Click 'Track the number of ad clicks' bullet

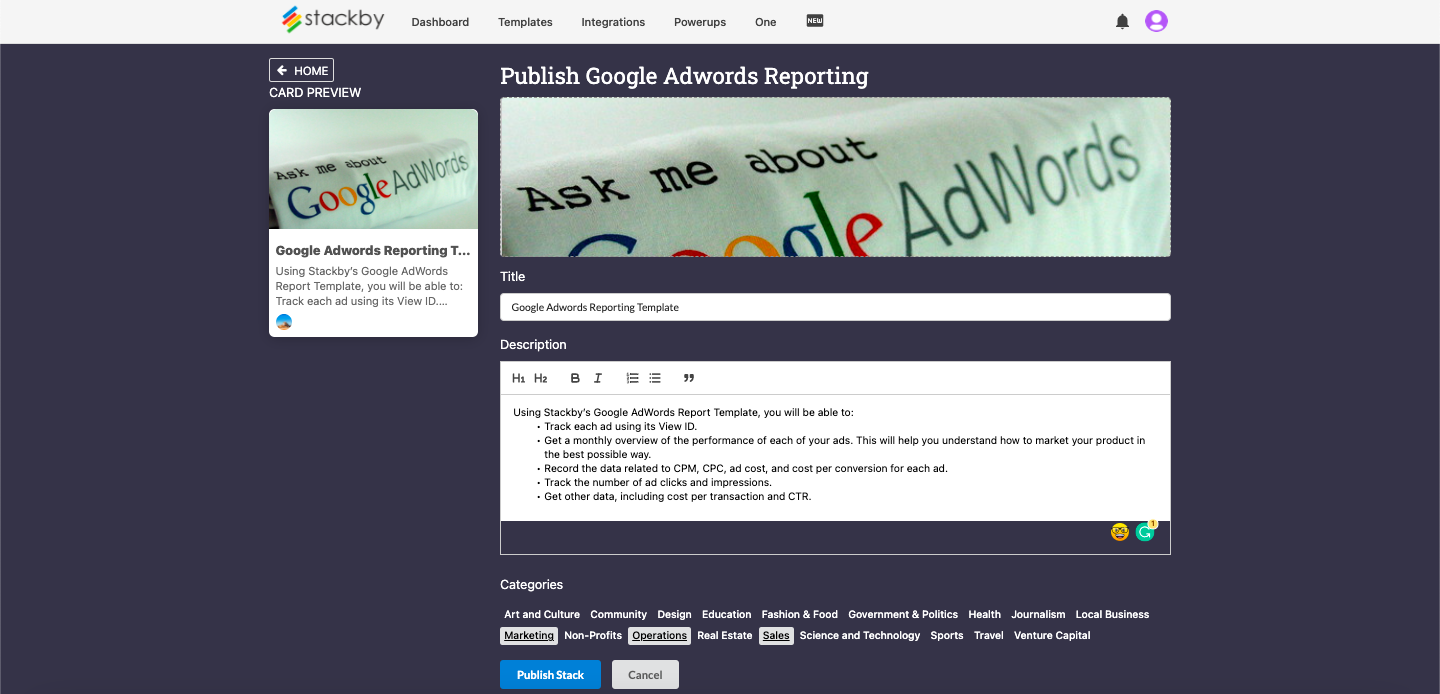tap(658, 482)
